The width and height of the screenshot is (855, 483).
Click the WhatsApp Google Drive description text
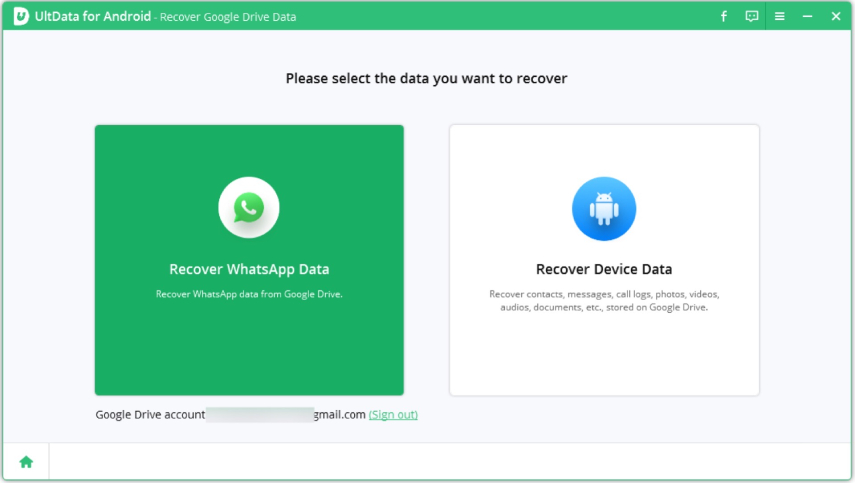click(x=249, y=294)
